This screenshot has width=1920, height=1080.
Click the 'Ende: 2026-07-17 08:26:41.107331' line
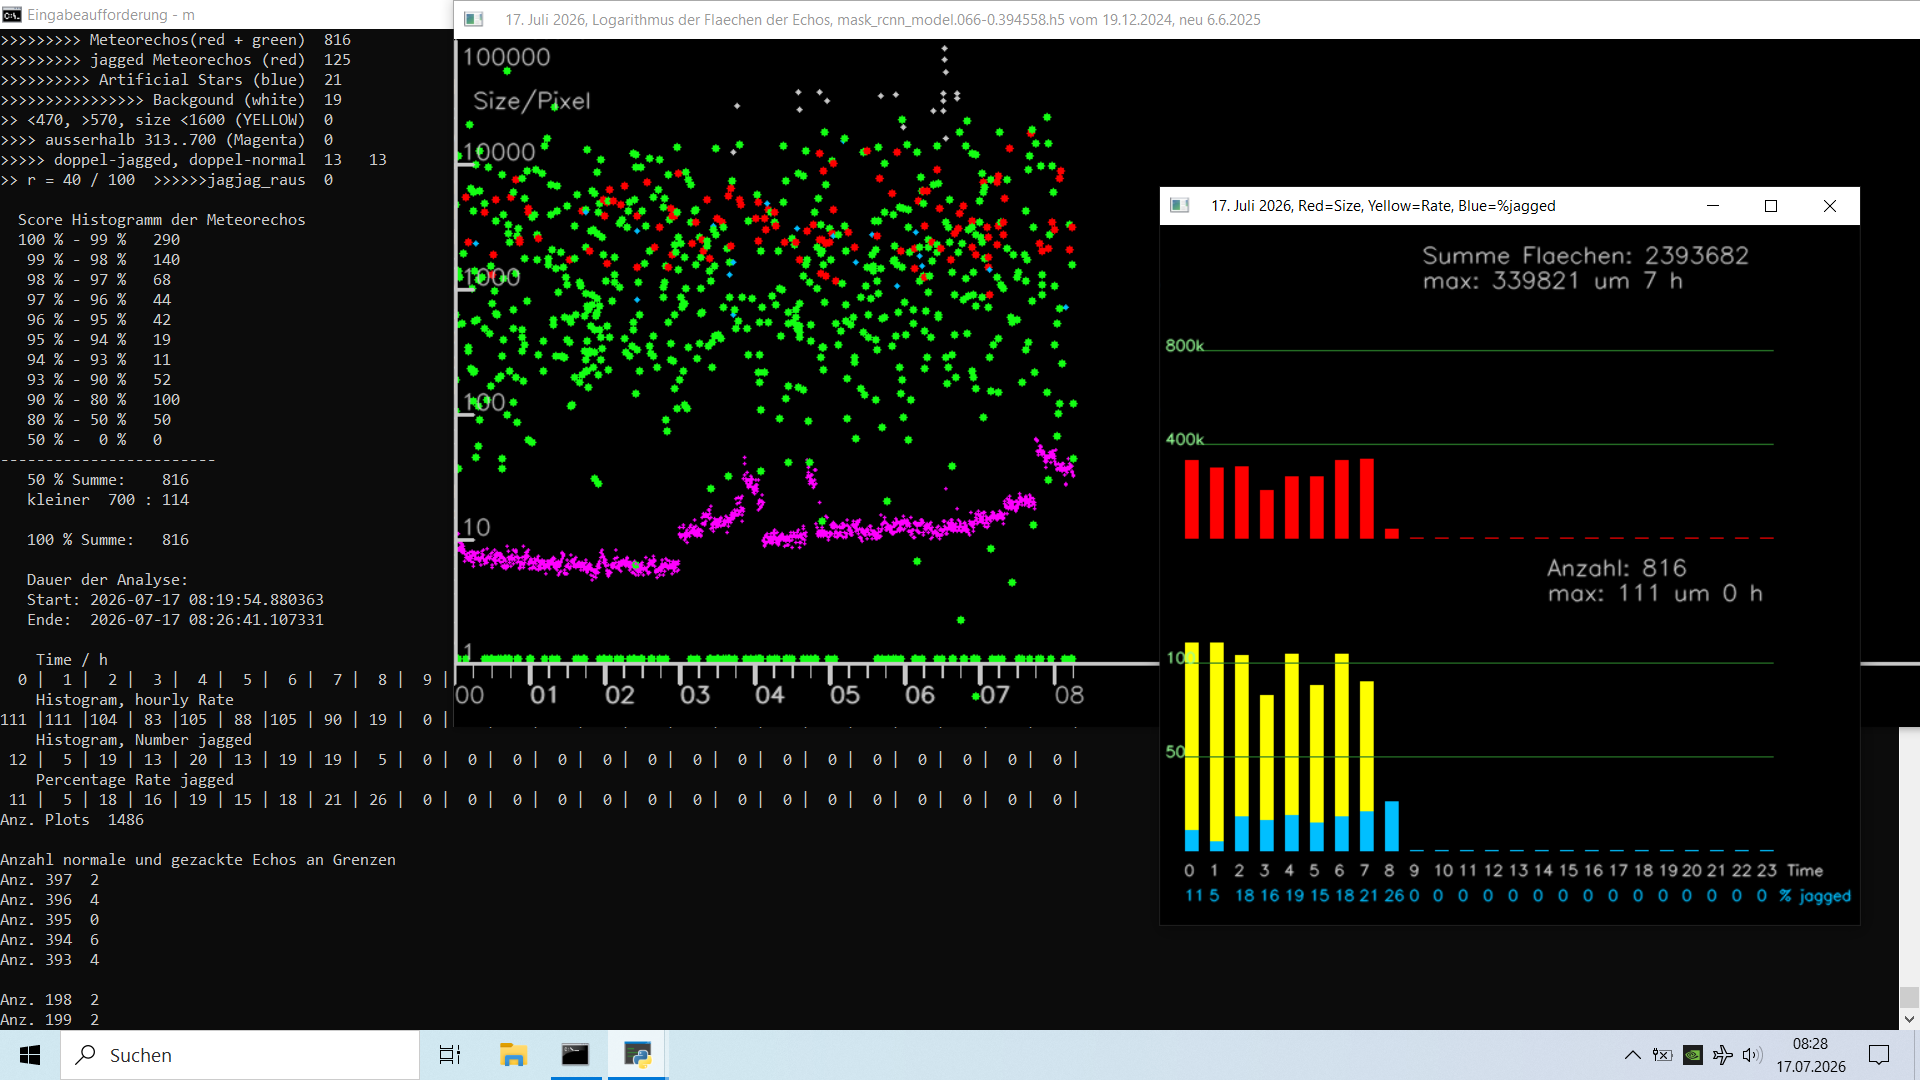coord(175,620)
